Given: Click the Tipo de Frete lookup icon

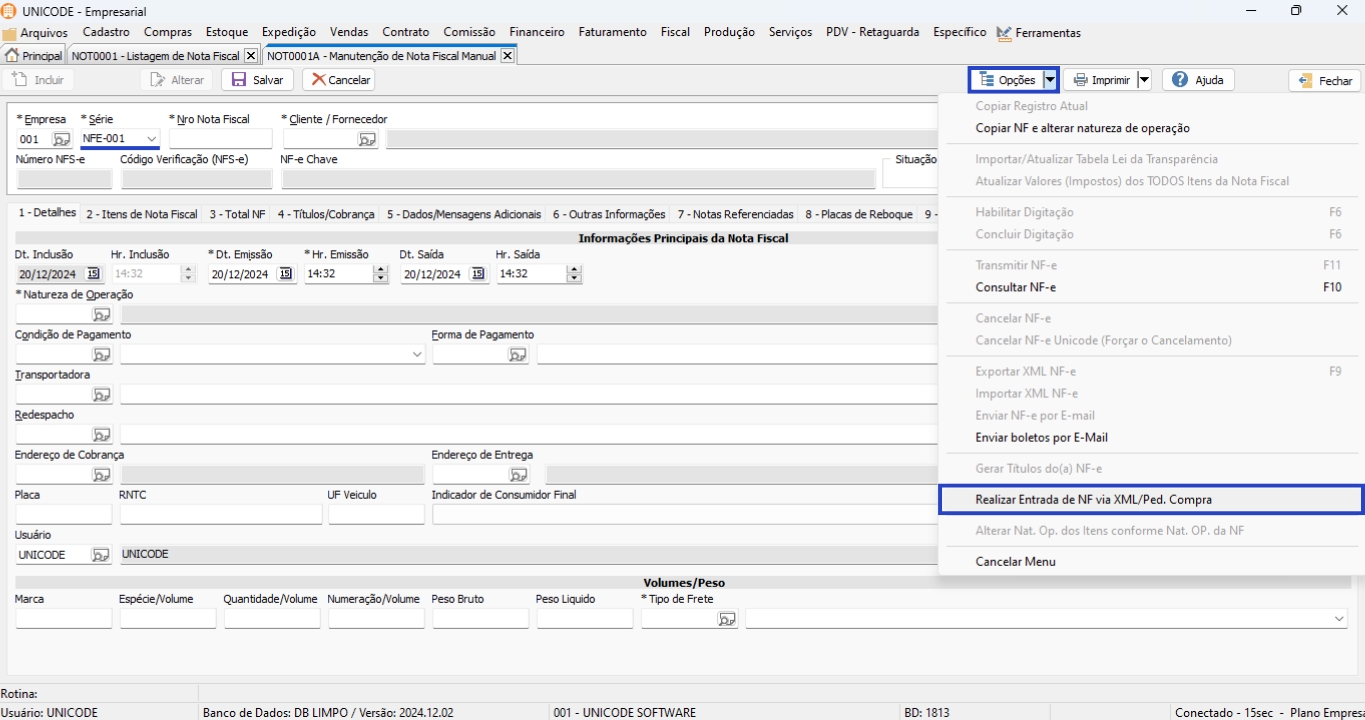Looking at the screenshot, I should tap(726, 620).
